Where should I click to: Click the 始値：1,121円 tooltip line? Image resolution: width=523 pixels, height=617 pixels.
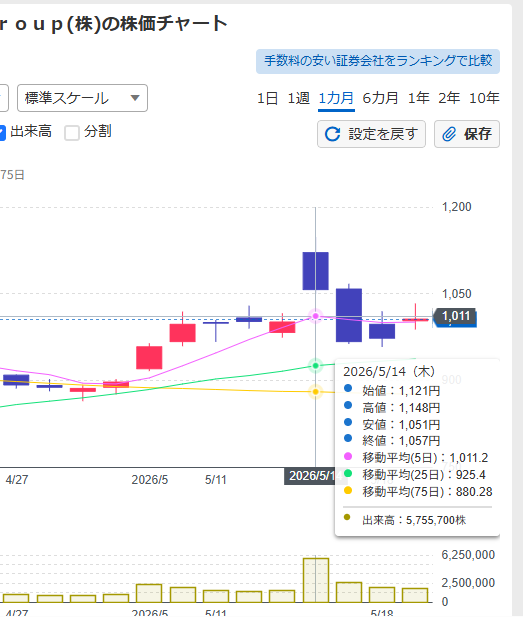coord(401,391)
